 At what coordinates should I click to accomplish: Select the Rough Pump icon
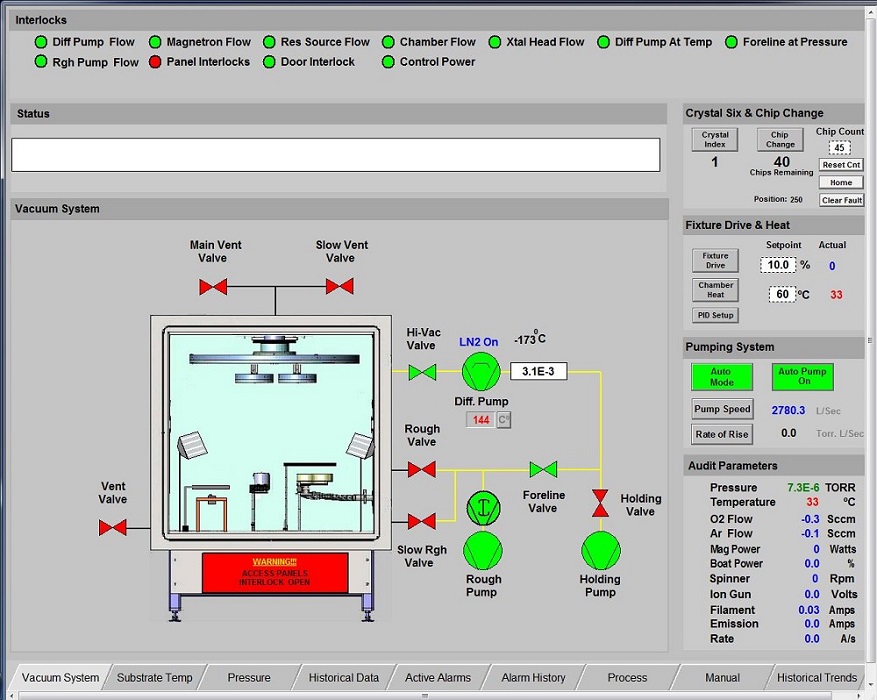pos(483,553)
